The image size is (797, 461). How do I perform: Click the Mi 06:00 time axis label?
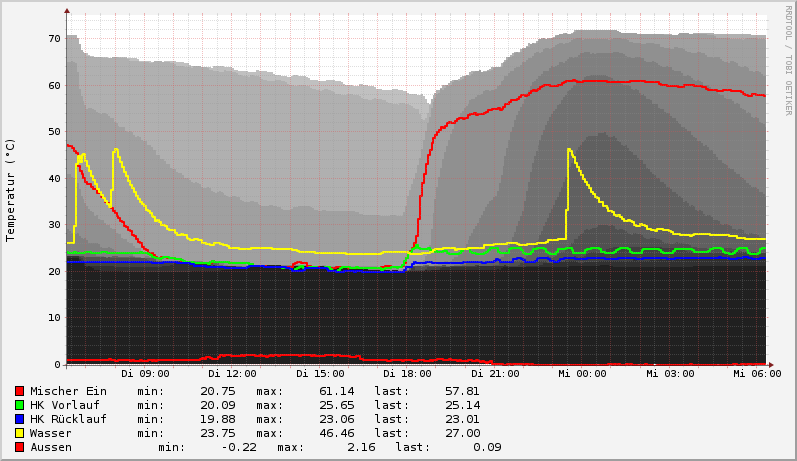[x=755, y=374]
